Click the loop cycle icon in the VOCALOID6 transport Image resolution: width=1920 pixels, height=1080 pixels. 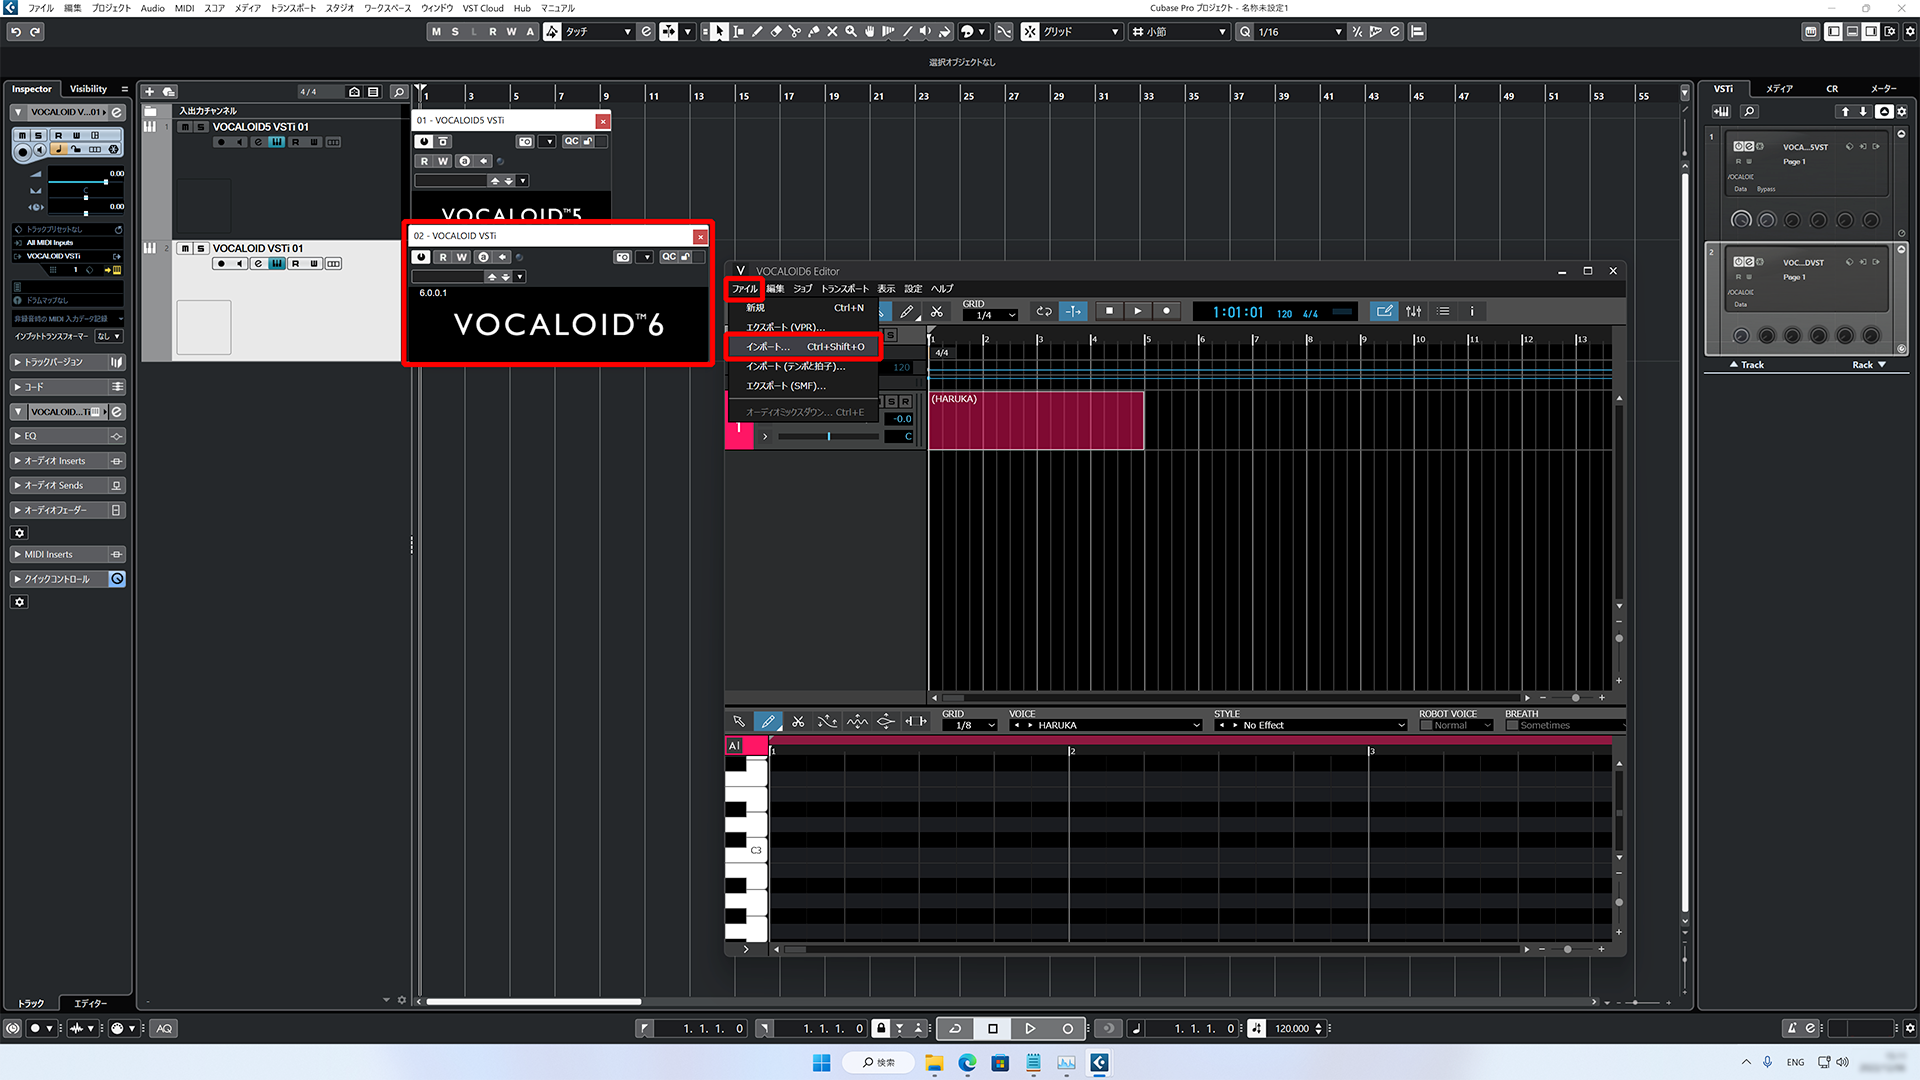coord(1043,311)
